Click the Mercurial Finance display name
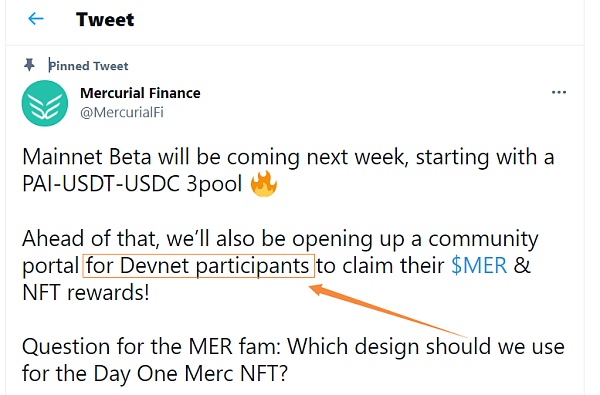 click(x=140, y=93)
